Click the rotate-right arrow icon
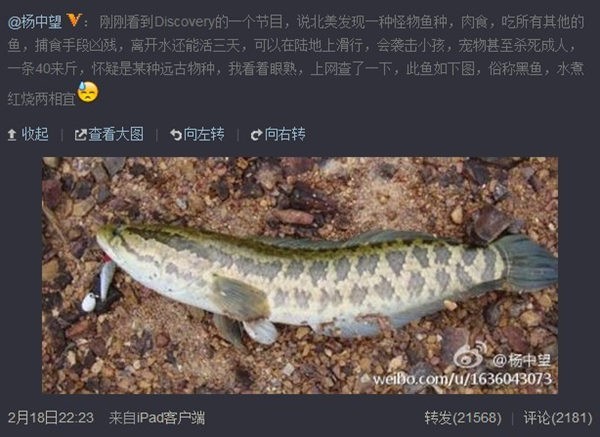 coord(256,135)
